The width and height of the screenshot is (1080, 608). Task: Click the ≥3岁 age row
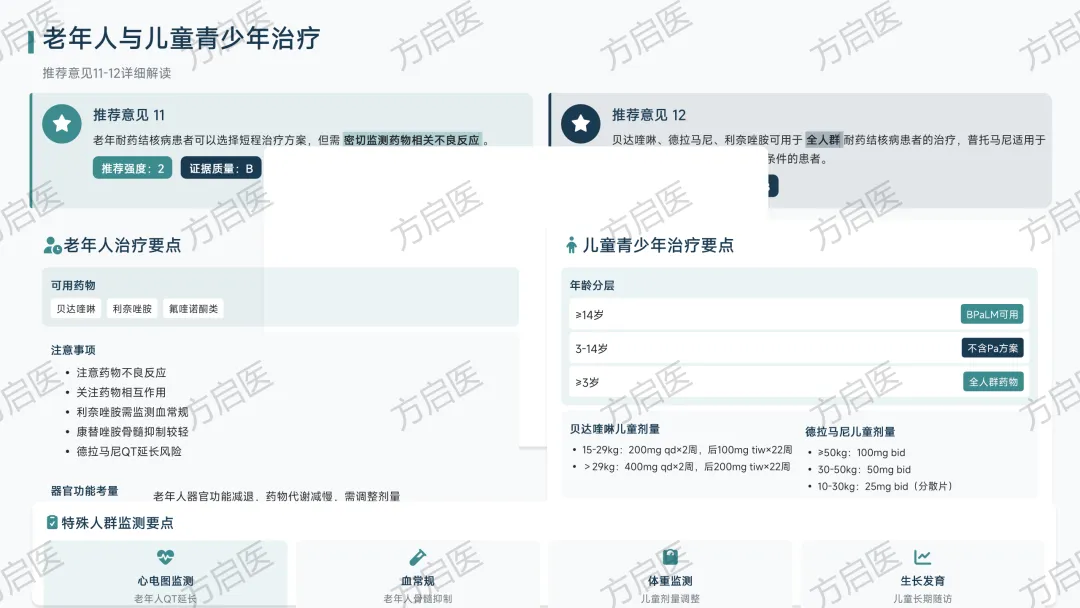799,382
